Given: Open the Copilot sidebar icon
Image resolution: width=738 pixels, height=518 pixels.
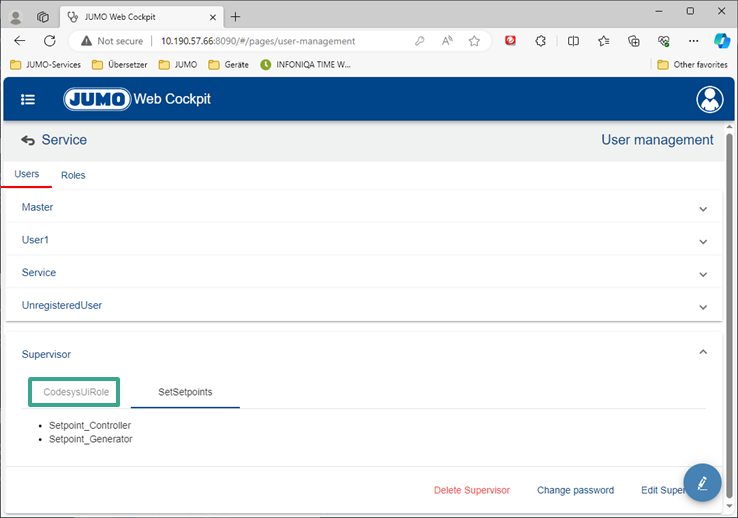Looking at the screenshot, I should [x=722, y=41].
